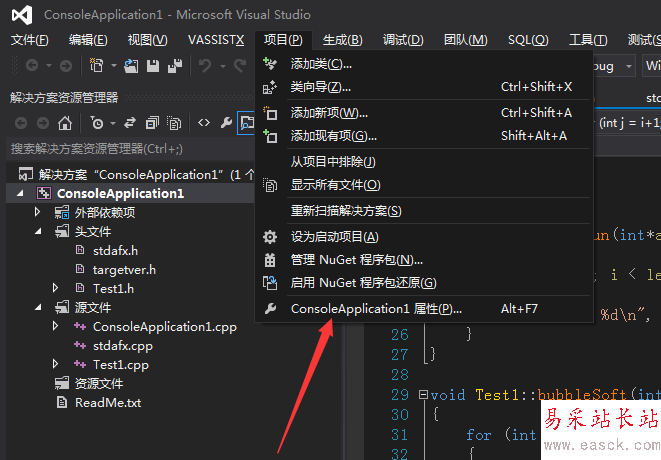
Task: Open the Debug configuration dropdown
Action: tap(629, 66)
